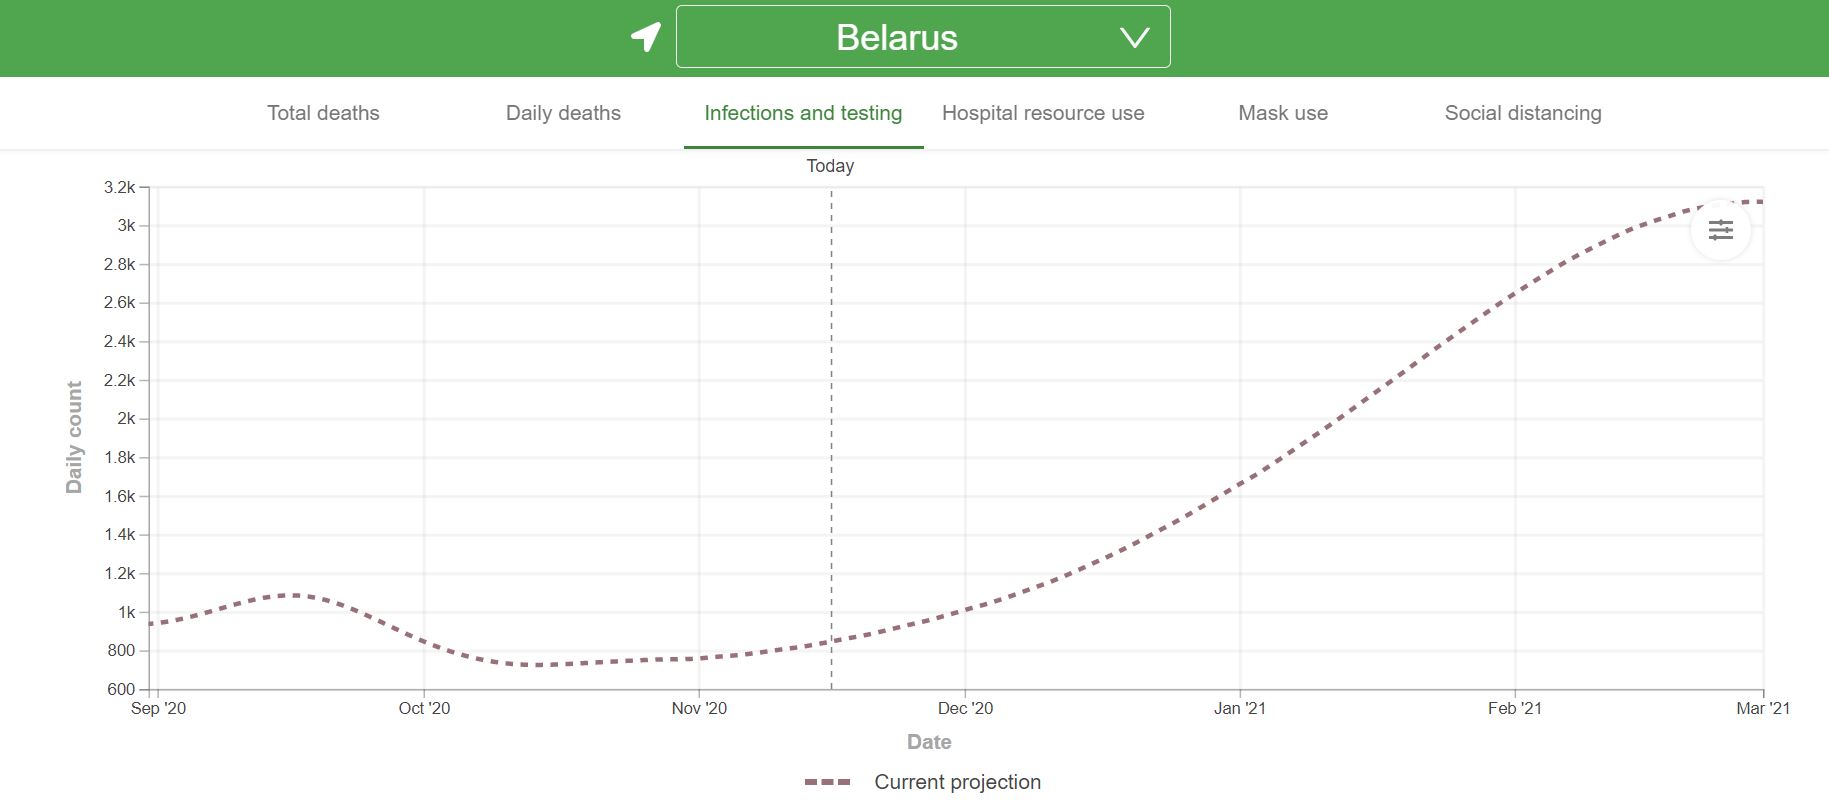
Task: Click the Oct '20 axis label
Action: click(424, 708)
